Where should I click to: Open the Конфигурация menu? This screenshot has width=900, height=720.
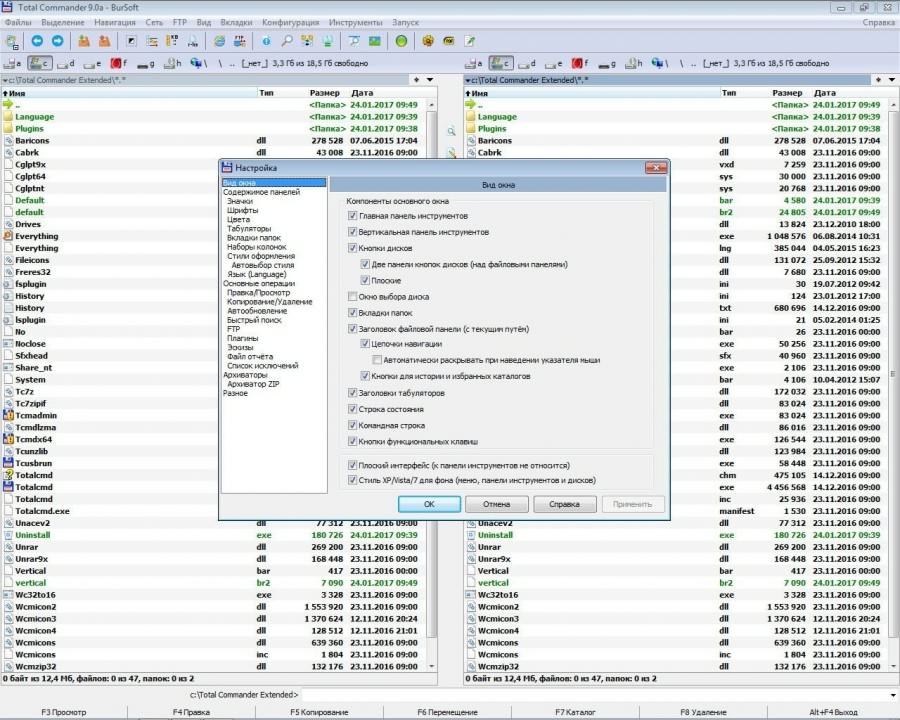290,22
